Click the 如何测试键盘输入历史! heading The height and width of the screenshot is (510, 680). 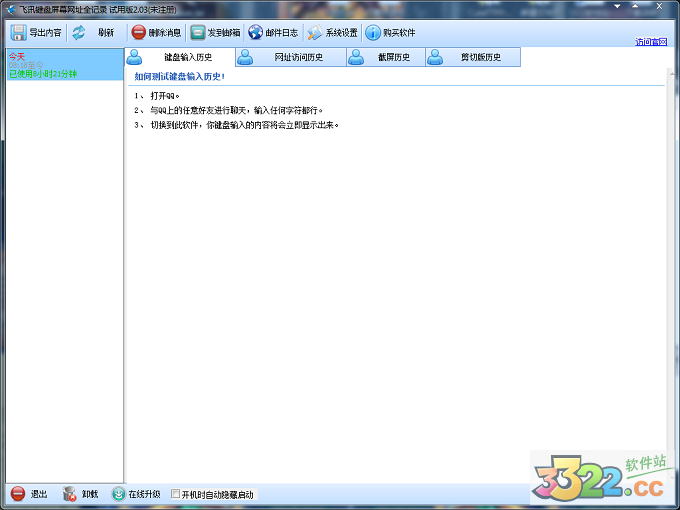180,77
